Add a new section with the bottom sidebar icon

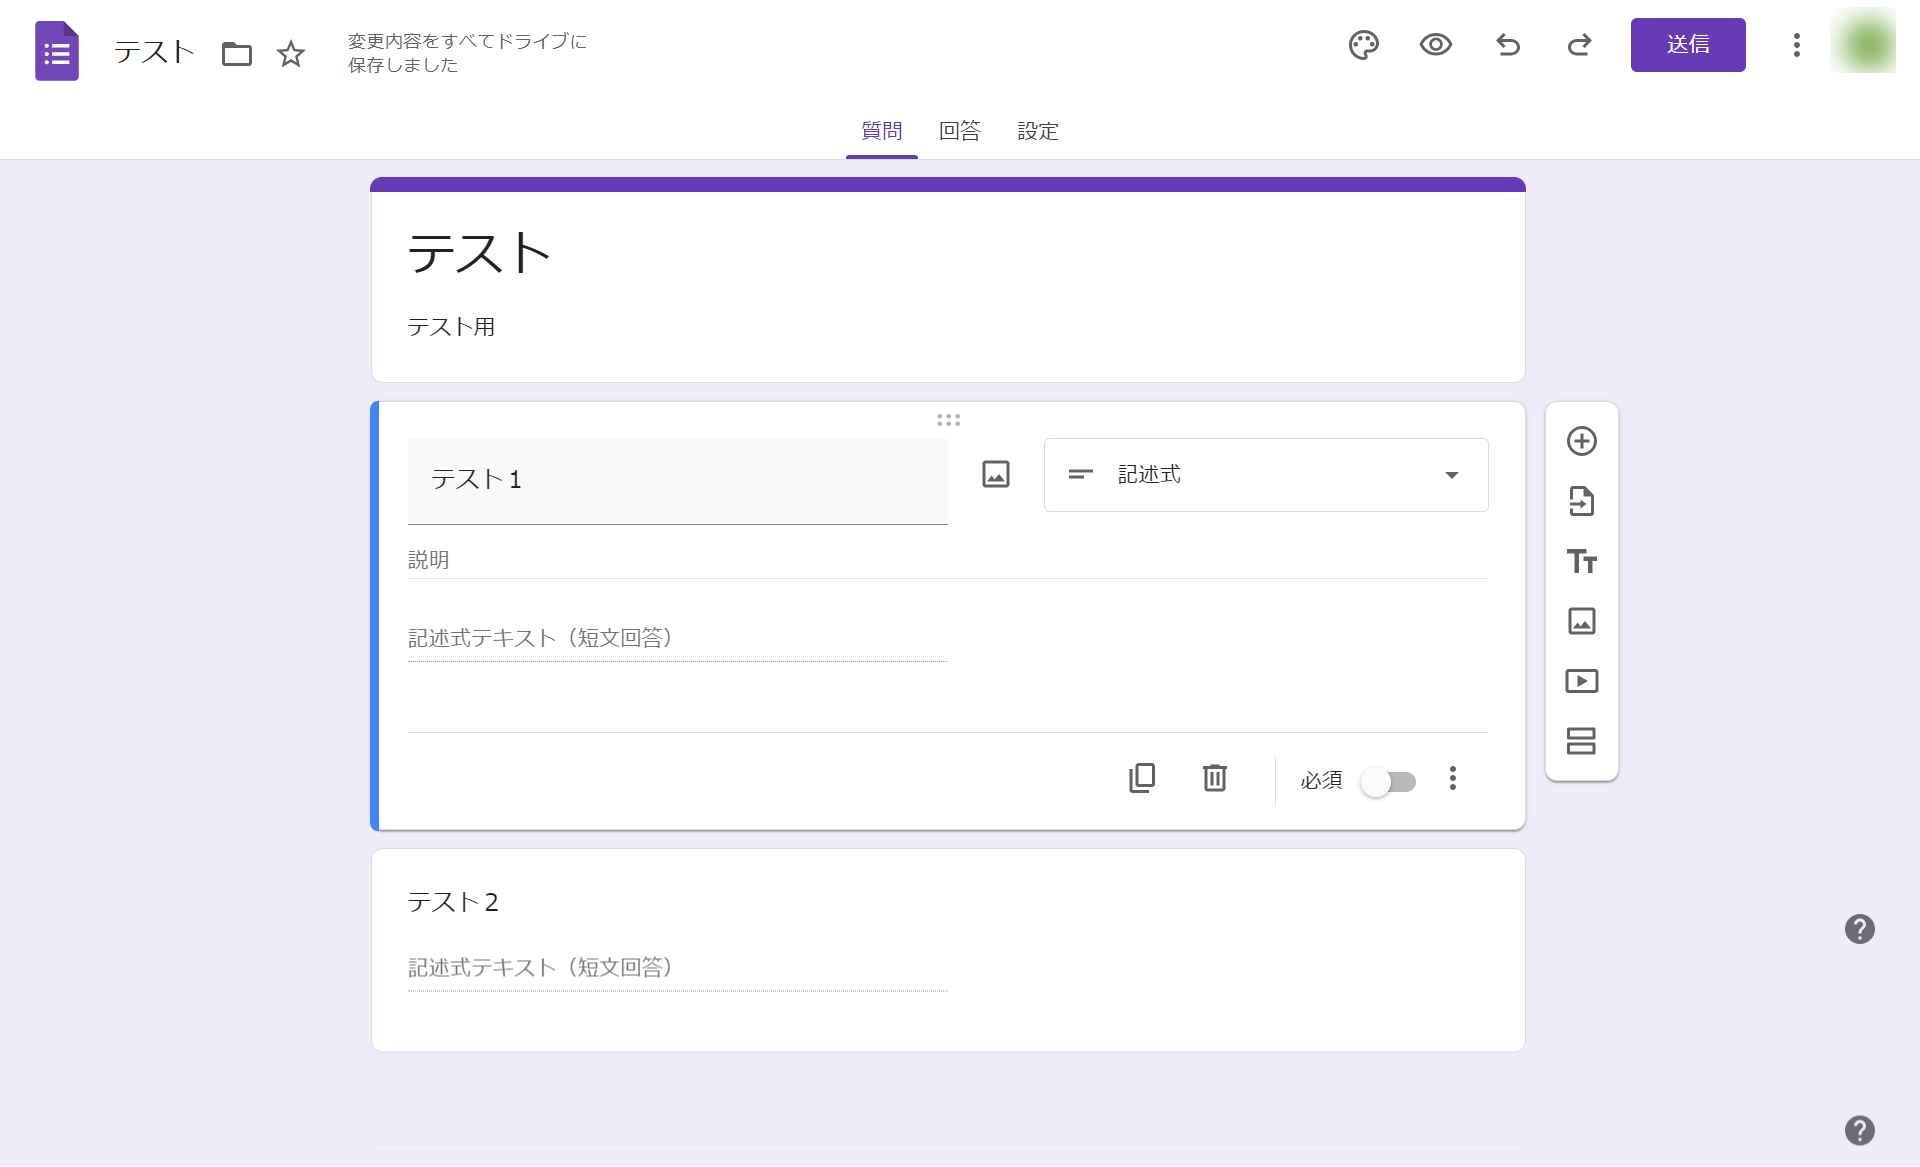coord(1582,741)
